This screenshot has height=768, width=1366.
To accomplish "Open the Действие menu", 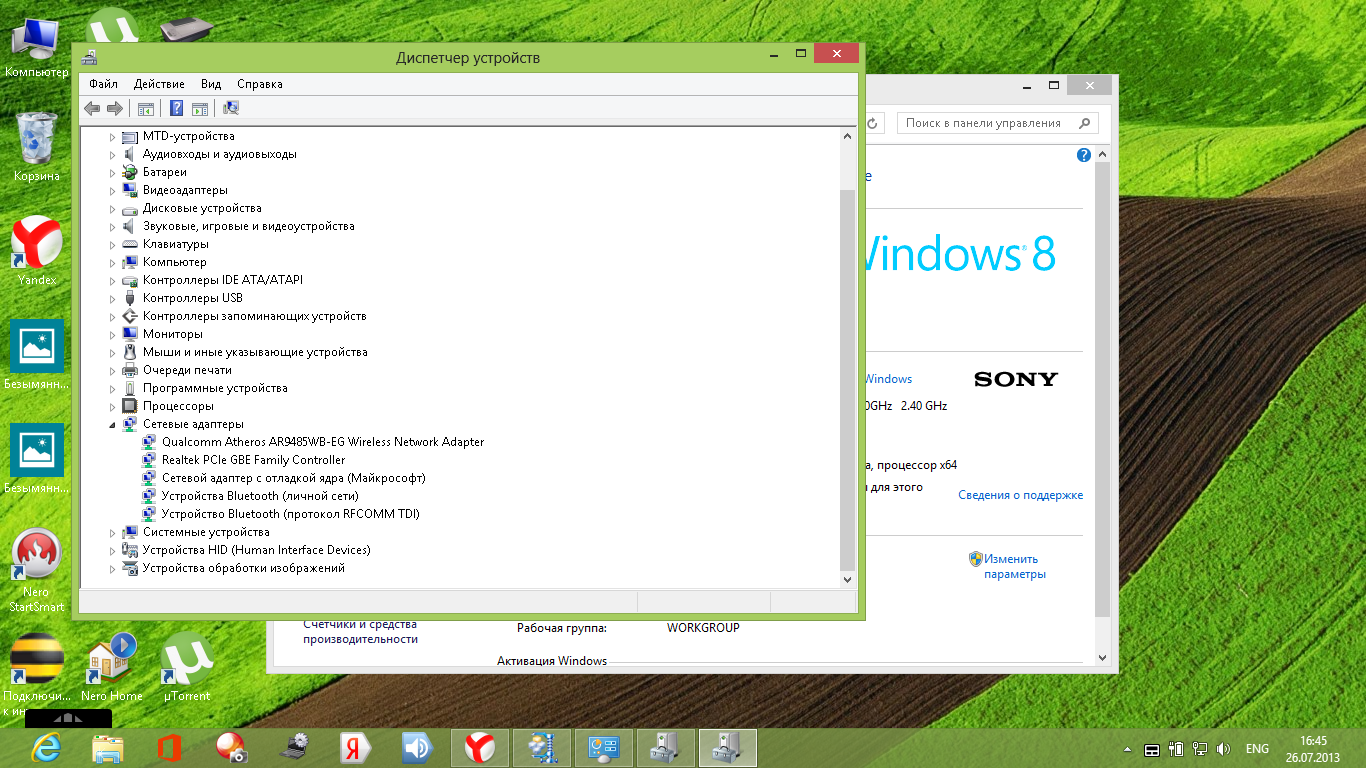I will pyautogui.click(x=159, y=84).
